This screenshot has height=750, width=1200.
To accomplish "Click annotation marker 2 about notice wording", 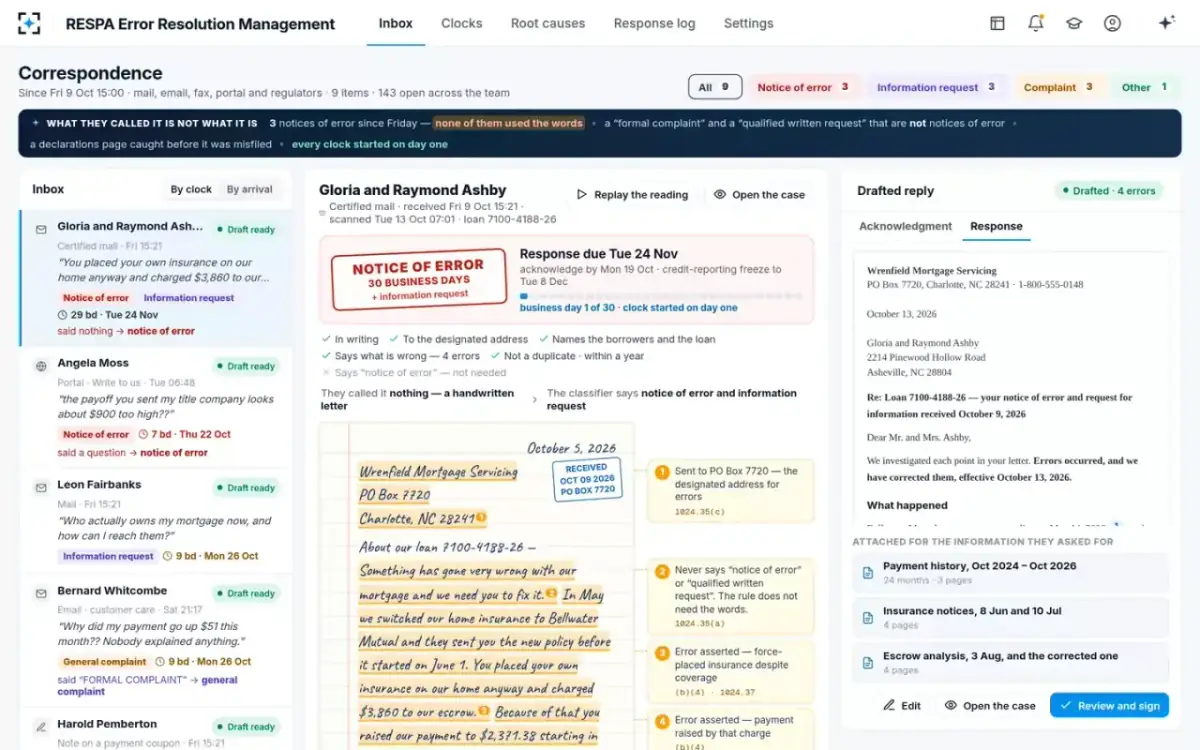I will click(x=661, y=572).
